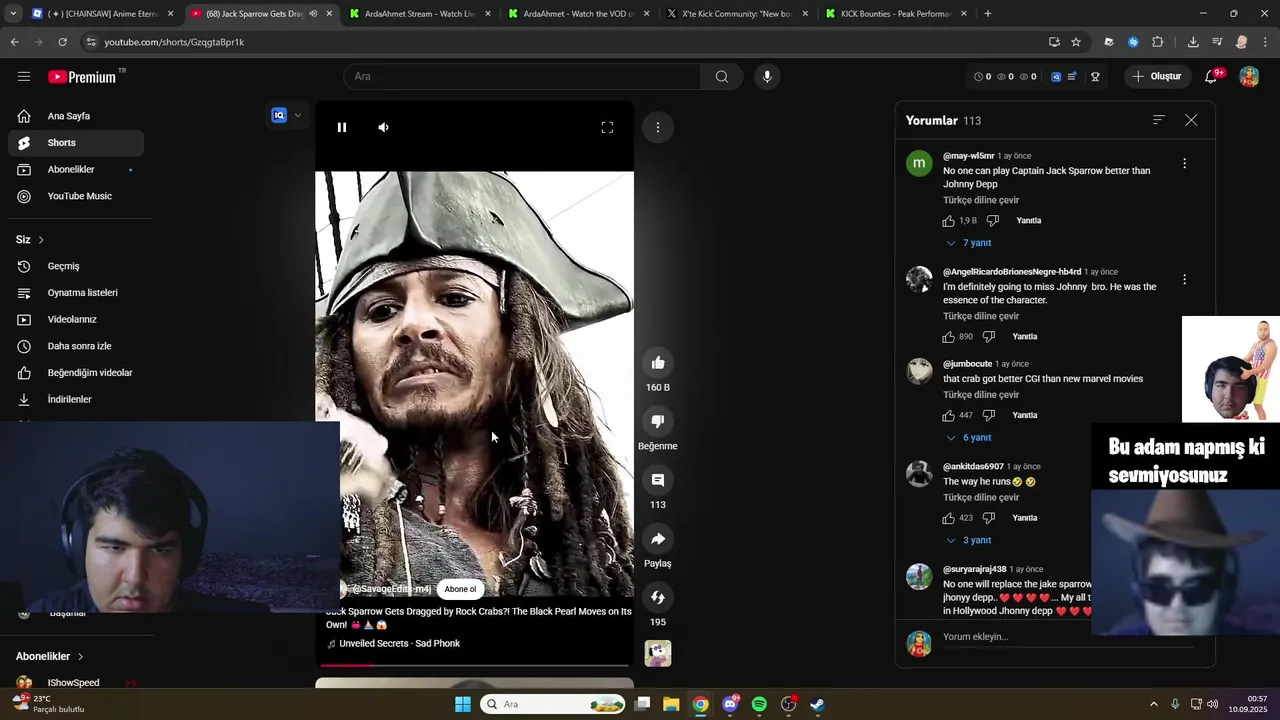Image resolution: width=1280 pixels, height=720 pixels.
Task: Open the Short's three-dot more menu
Action: click(x=658, y=127)
